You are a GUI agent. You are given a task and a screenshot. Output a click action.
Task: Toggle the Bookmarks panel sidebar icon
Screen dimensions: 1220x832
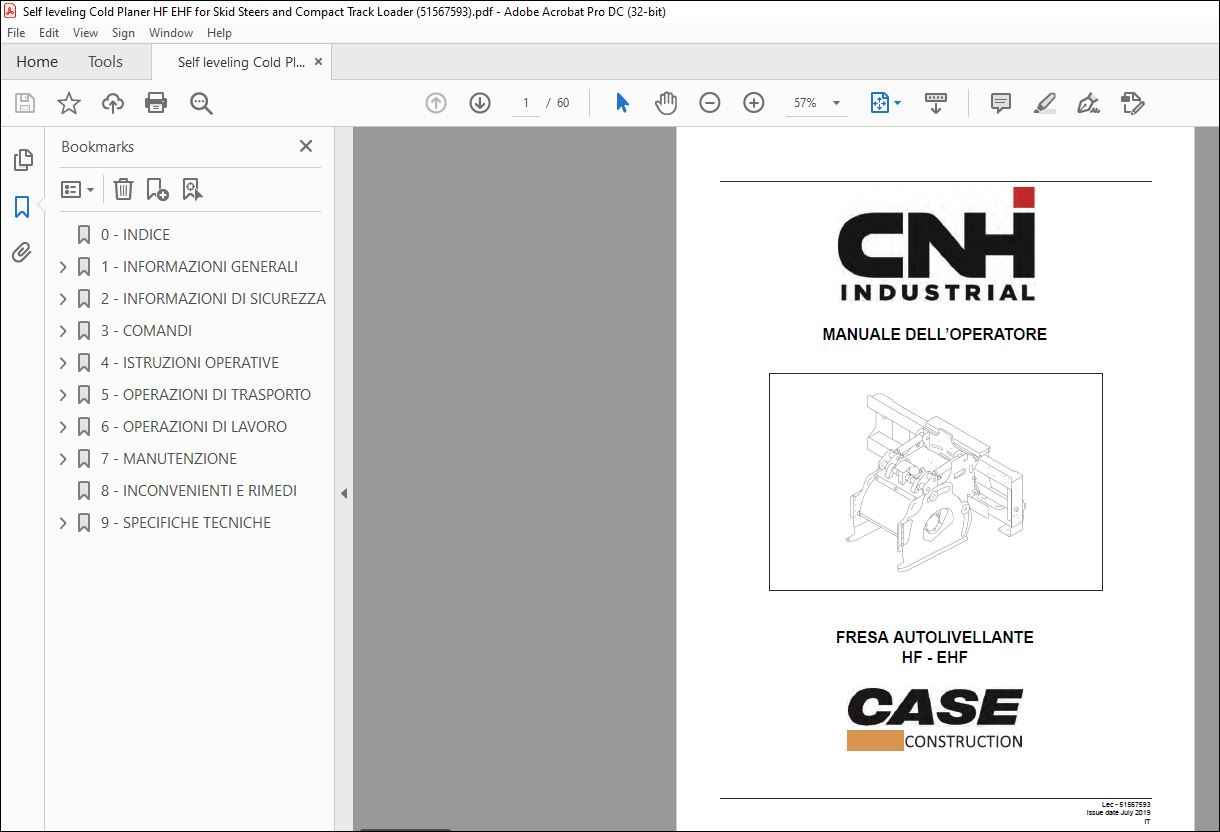(22, 207)
